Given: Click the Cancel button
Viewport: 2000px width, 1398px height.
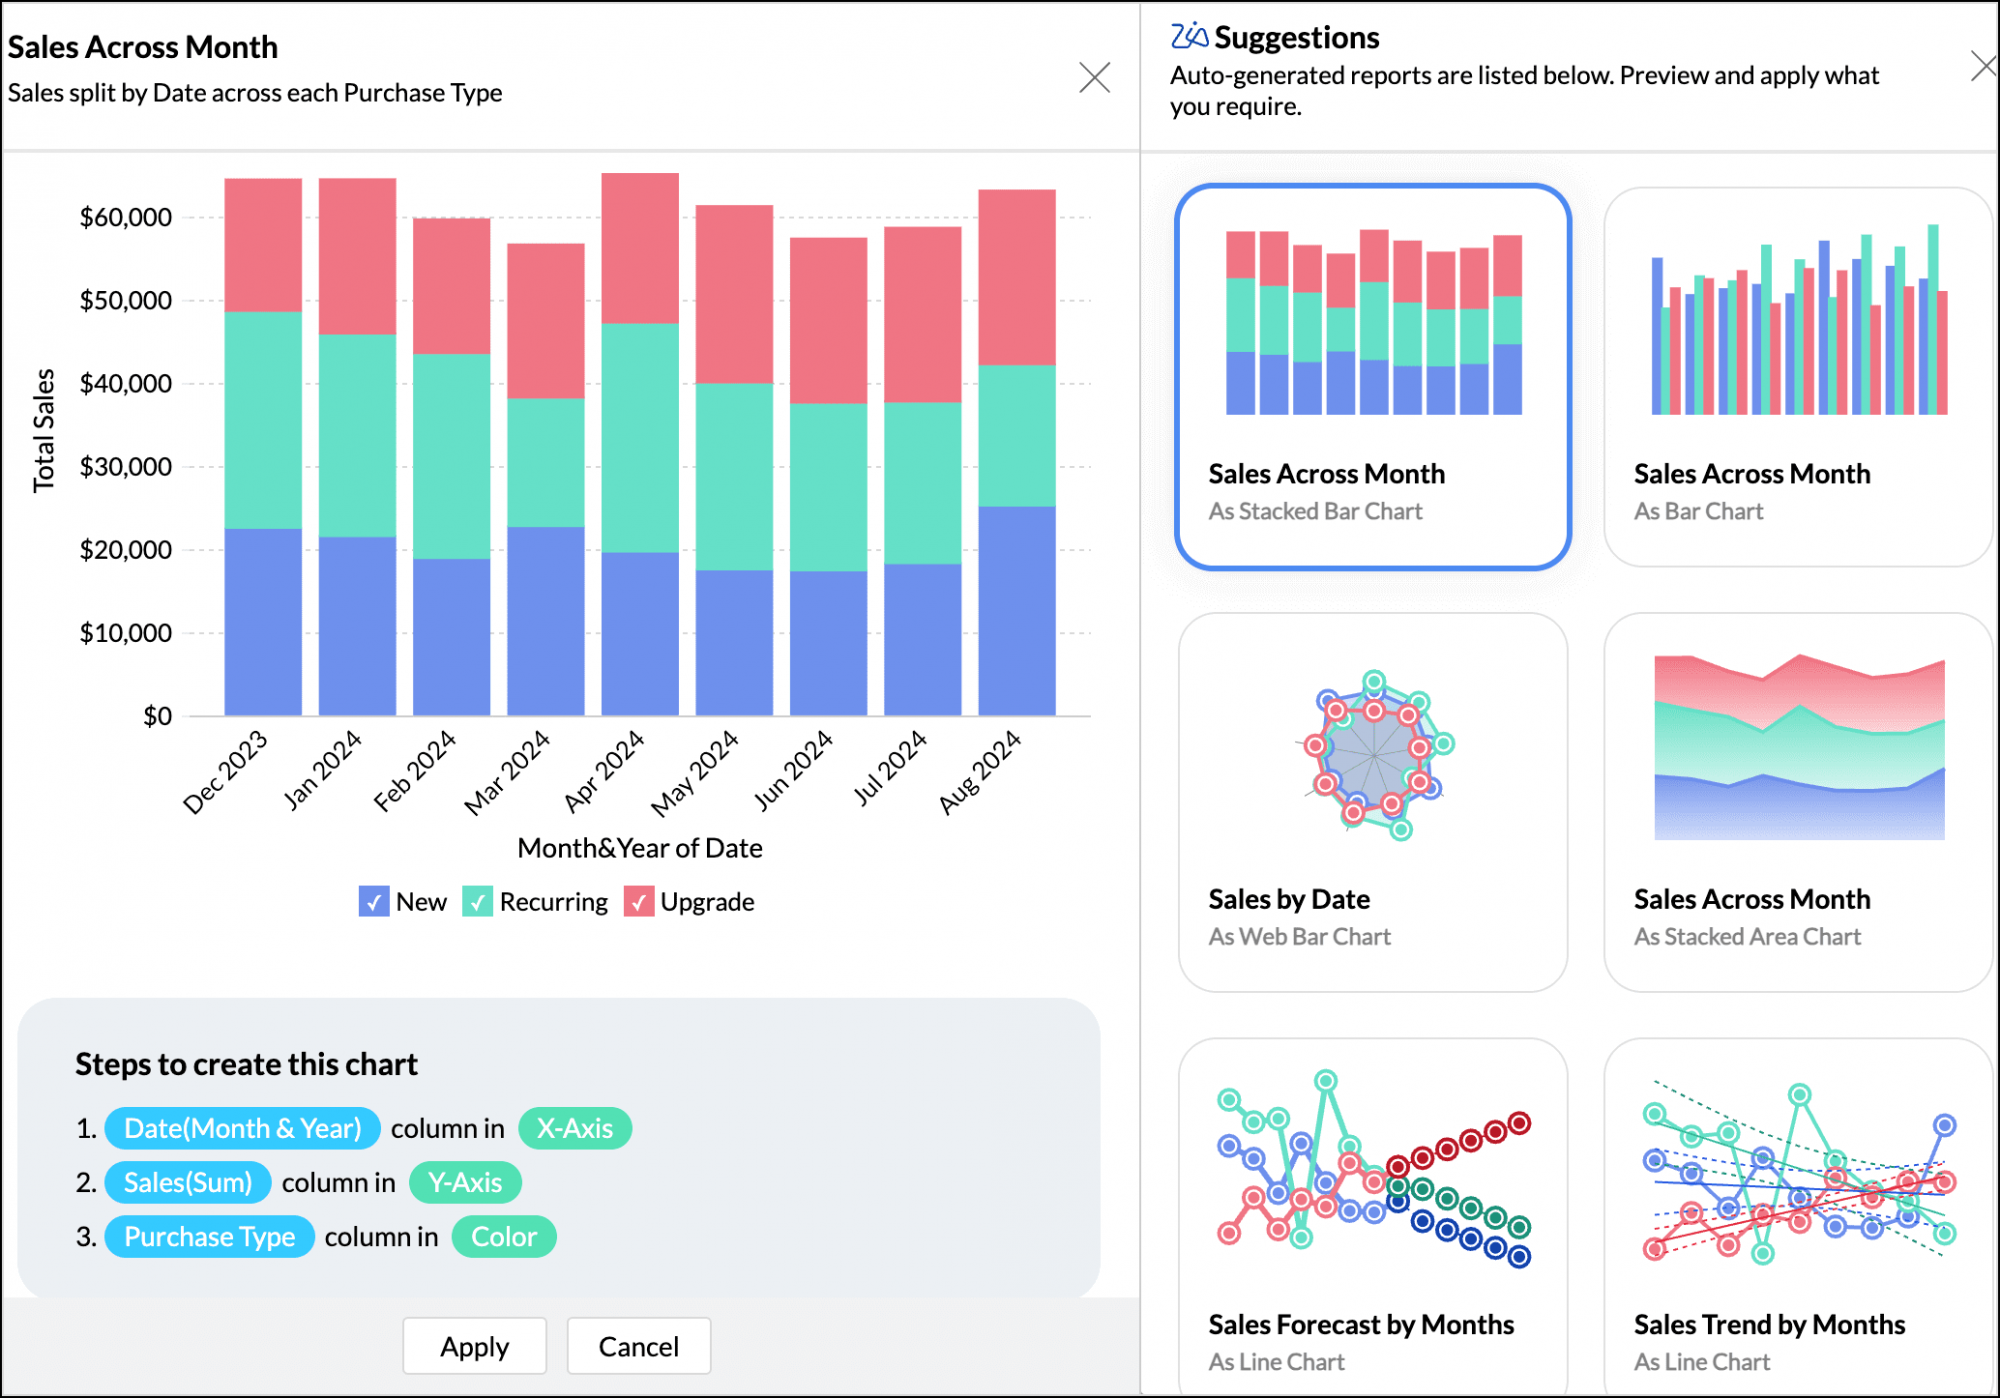Looking at the screenshot, I should click(x=638, y=1346).
